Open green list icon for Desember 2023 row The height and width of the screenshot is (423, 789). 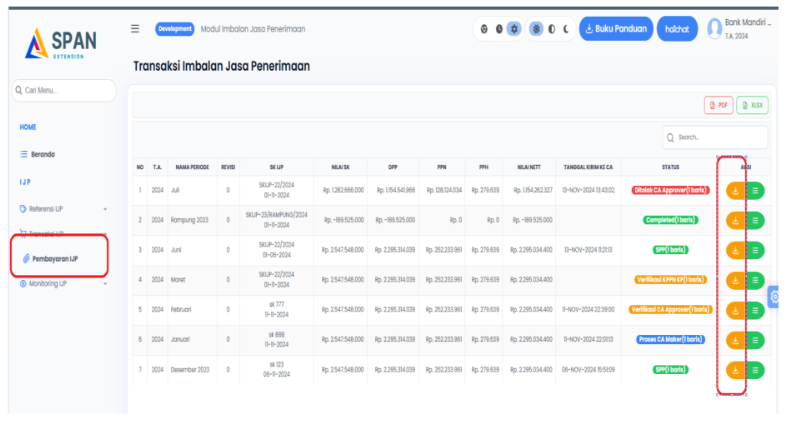(x=756, y=369)
